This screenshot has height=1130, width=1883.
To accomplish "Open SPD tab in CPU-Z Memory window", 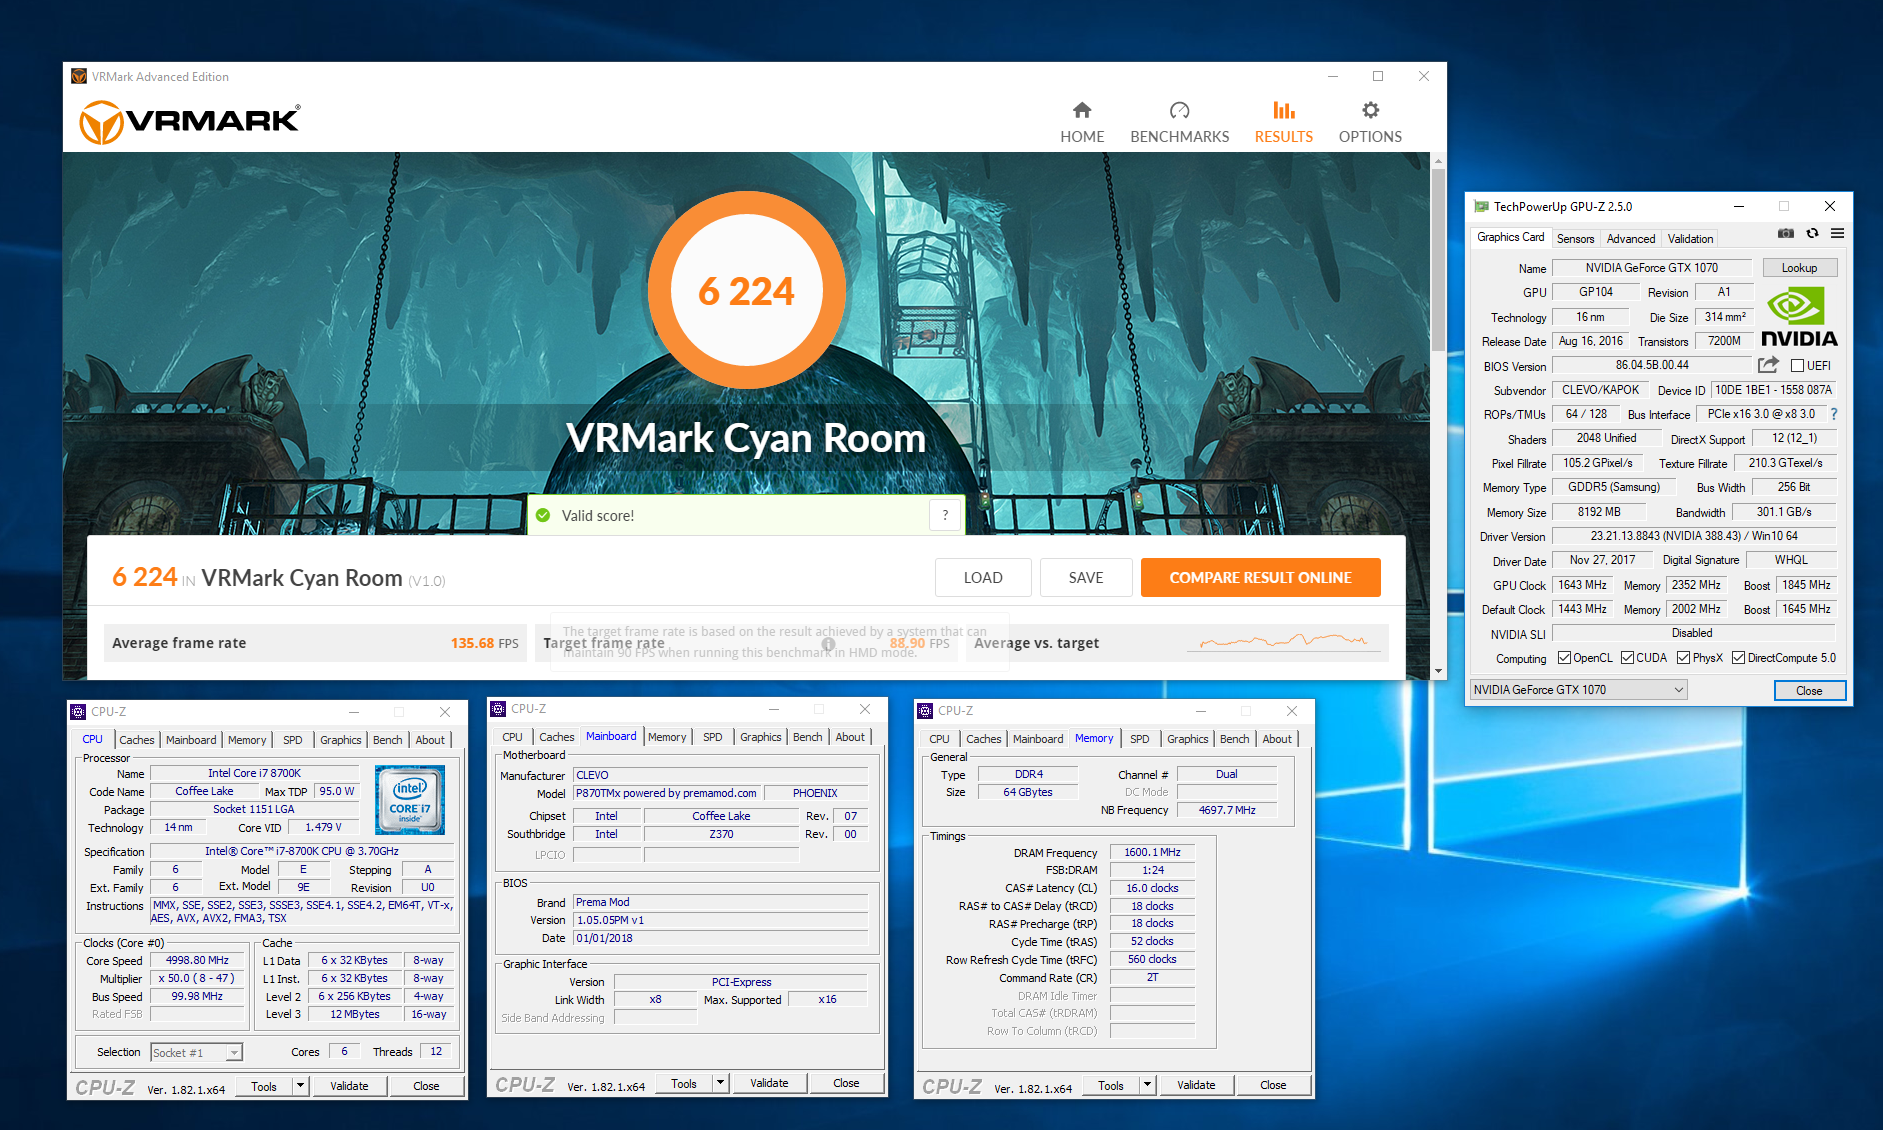I will pos(1139,739).
